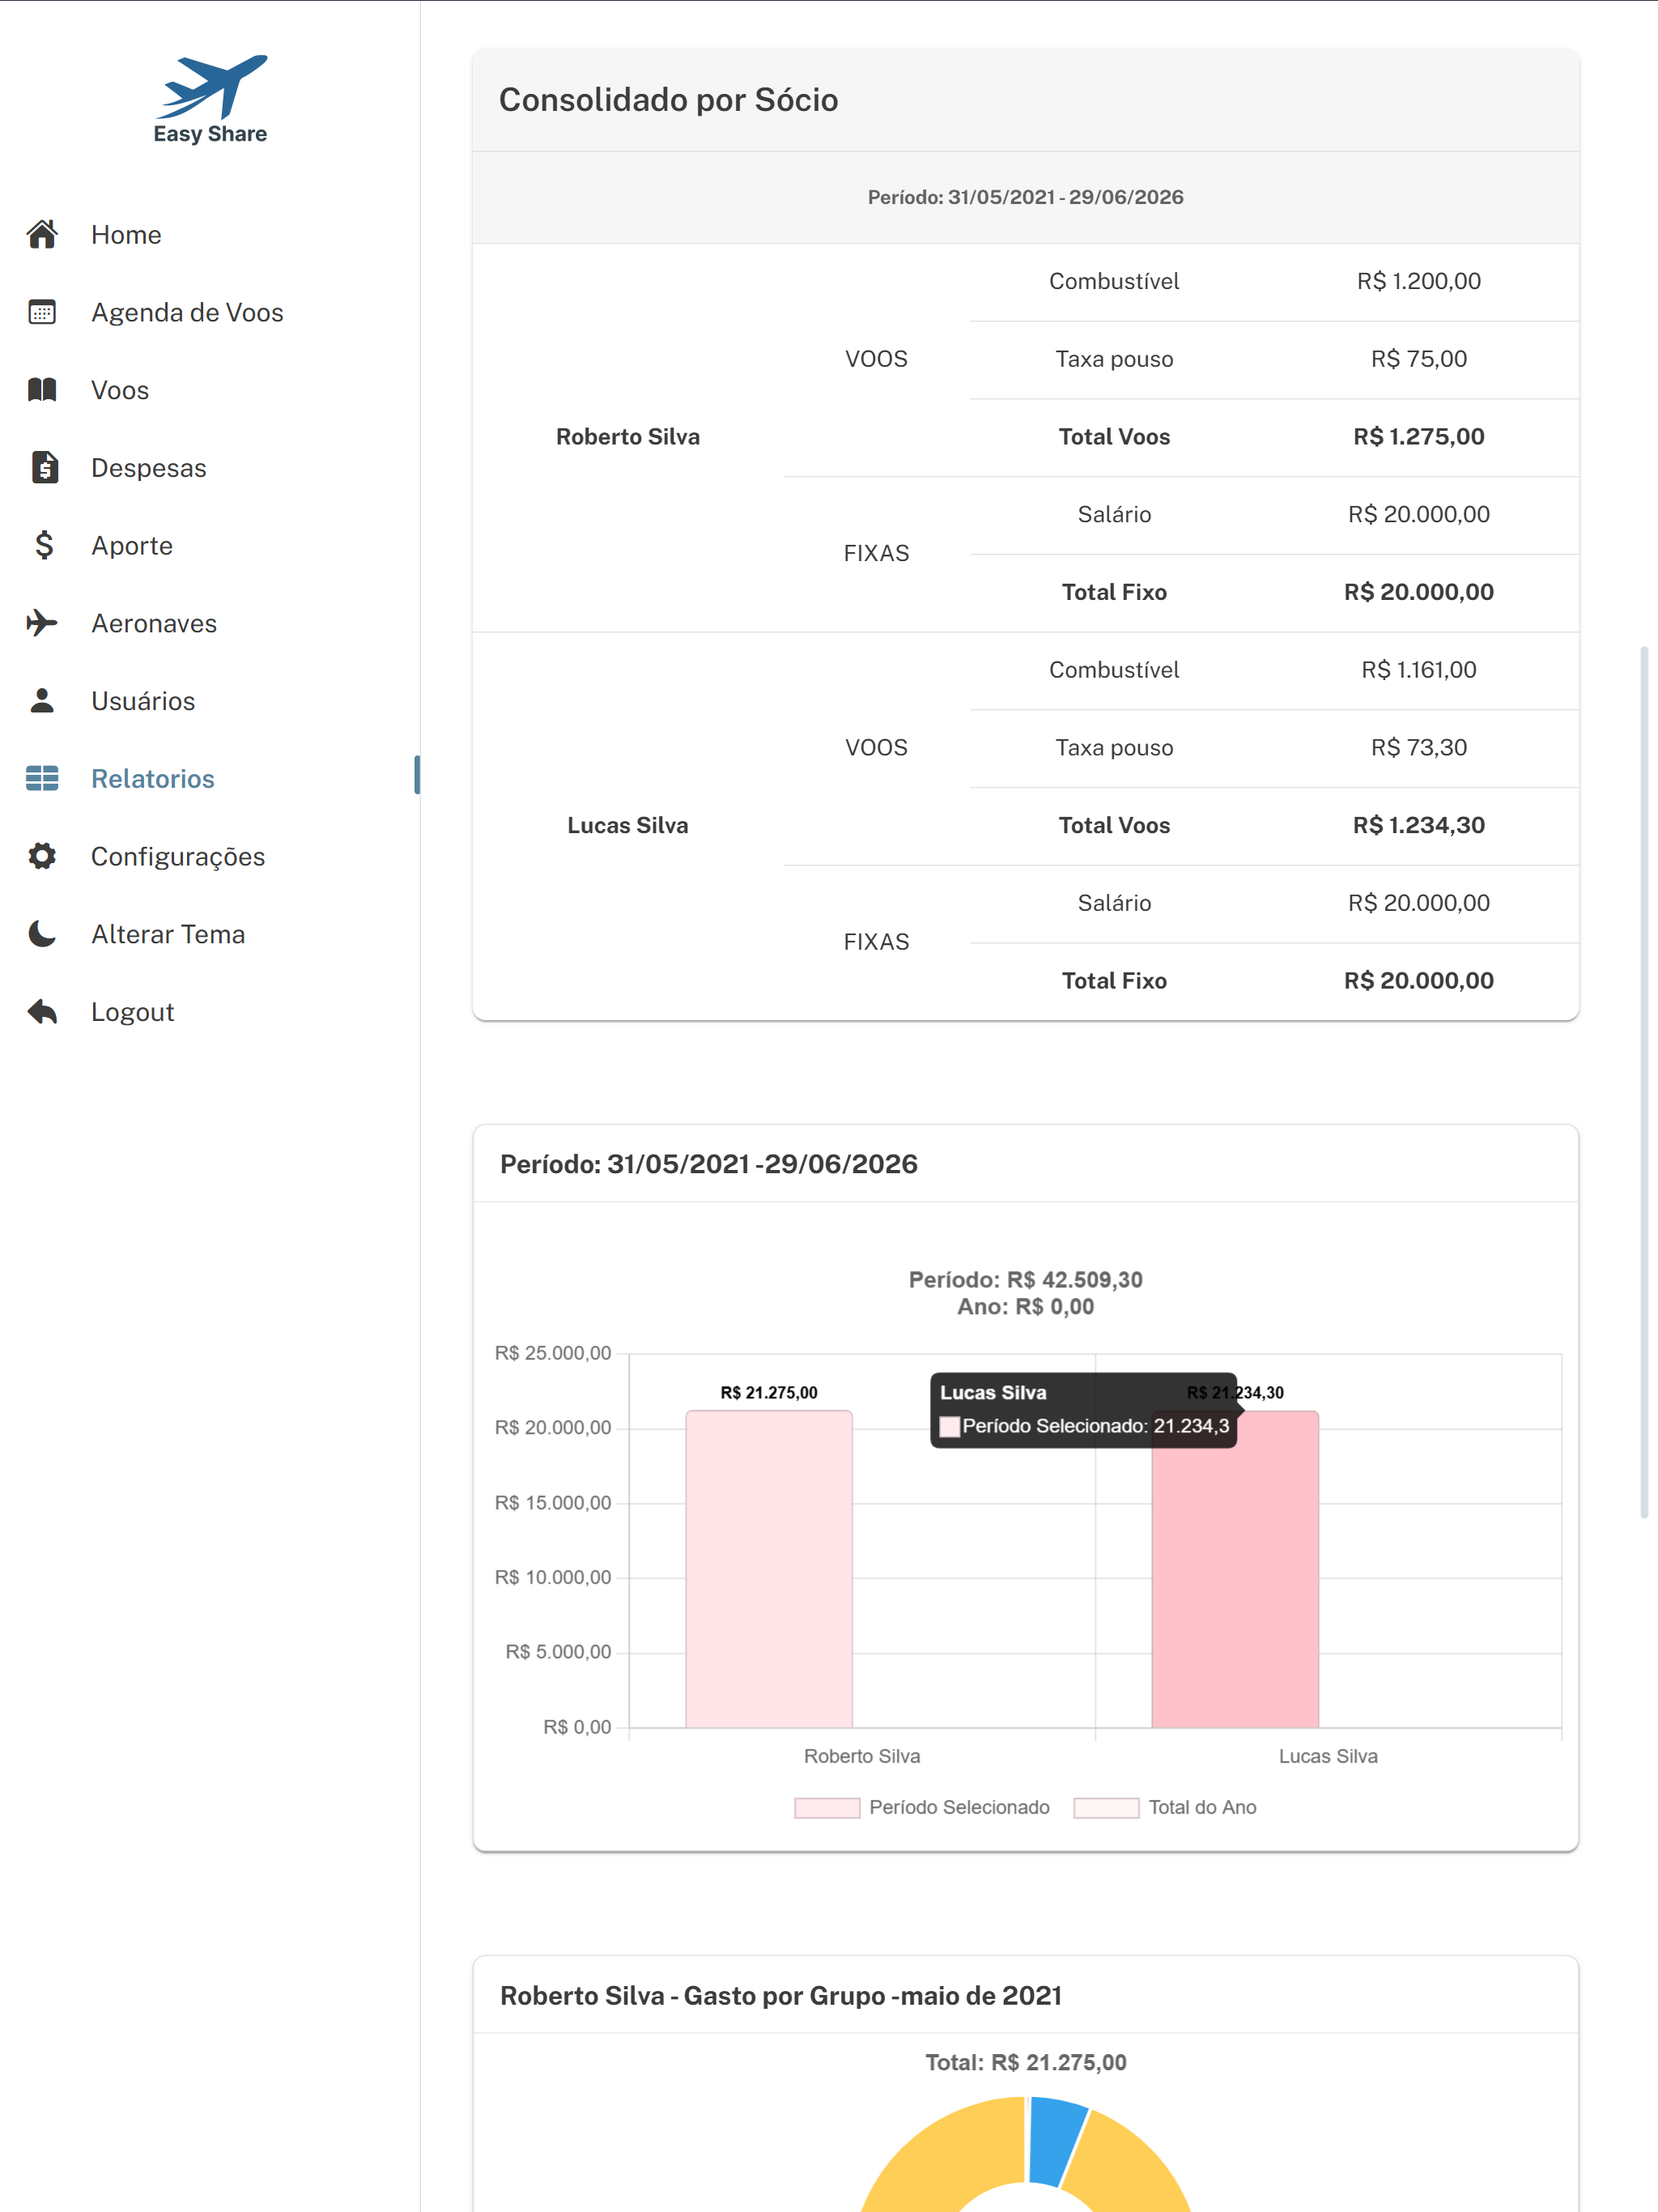Viewport: 1658px width, 2212px height.
Task: Click the R$ 21.275,00 bar data label
Action: click(769, 1392)
